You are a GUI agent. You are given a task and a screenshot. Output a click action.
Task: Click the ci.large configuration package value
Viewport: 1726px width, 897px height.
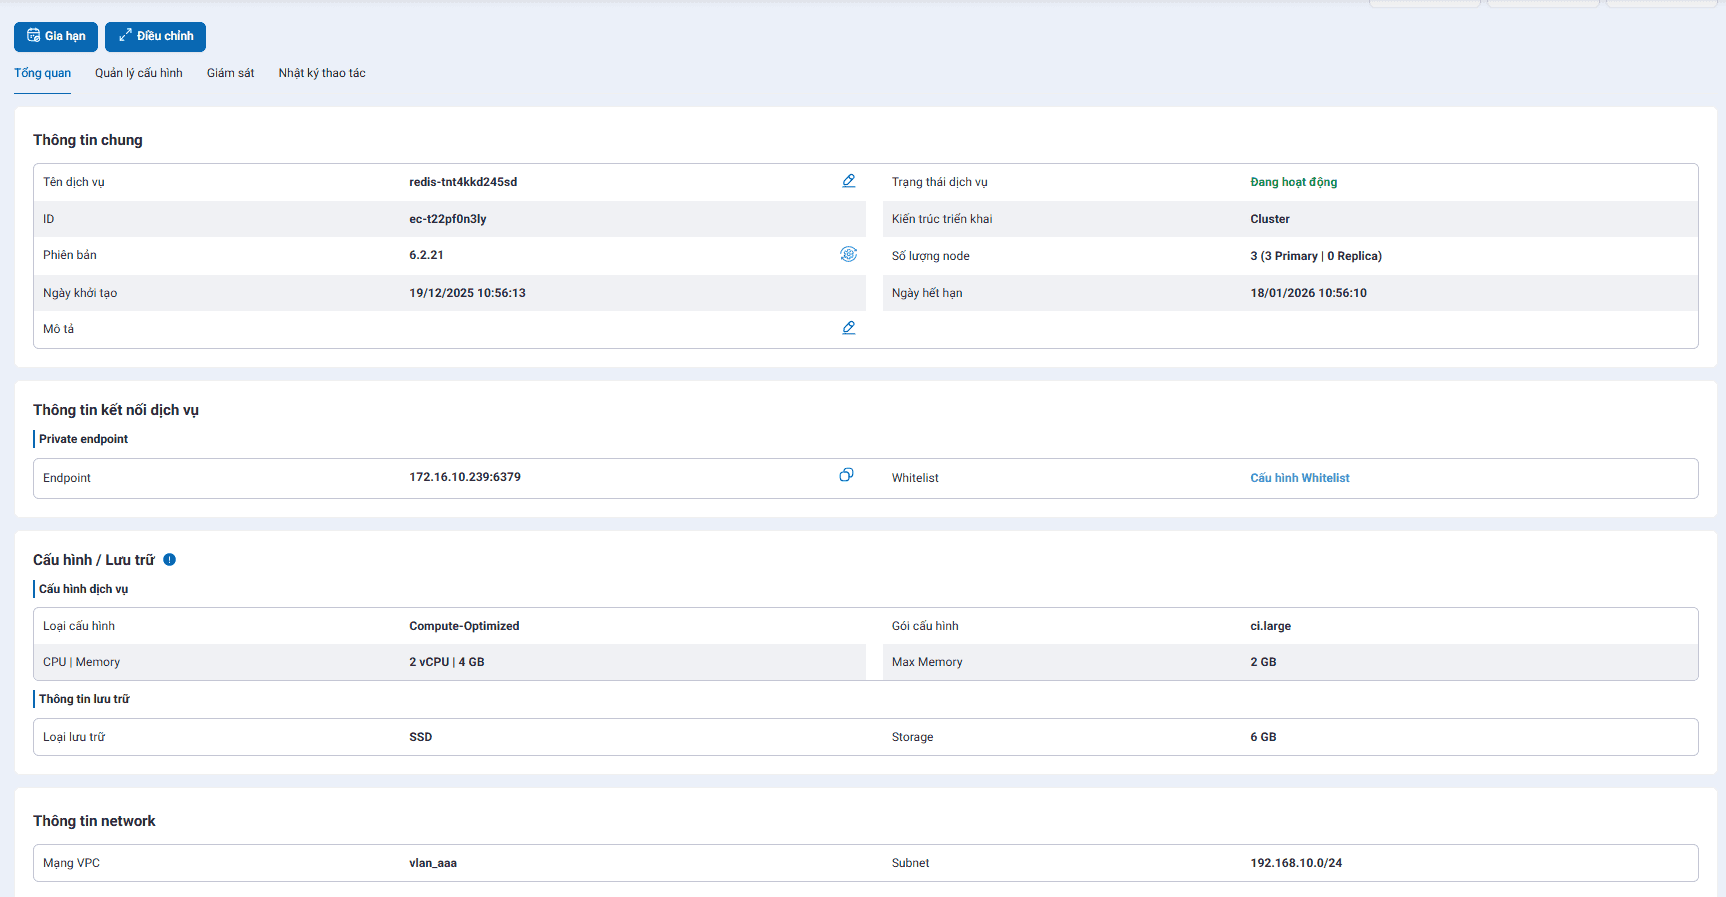[x=1270, y=626]
